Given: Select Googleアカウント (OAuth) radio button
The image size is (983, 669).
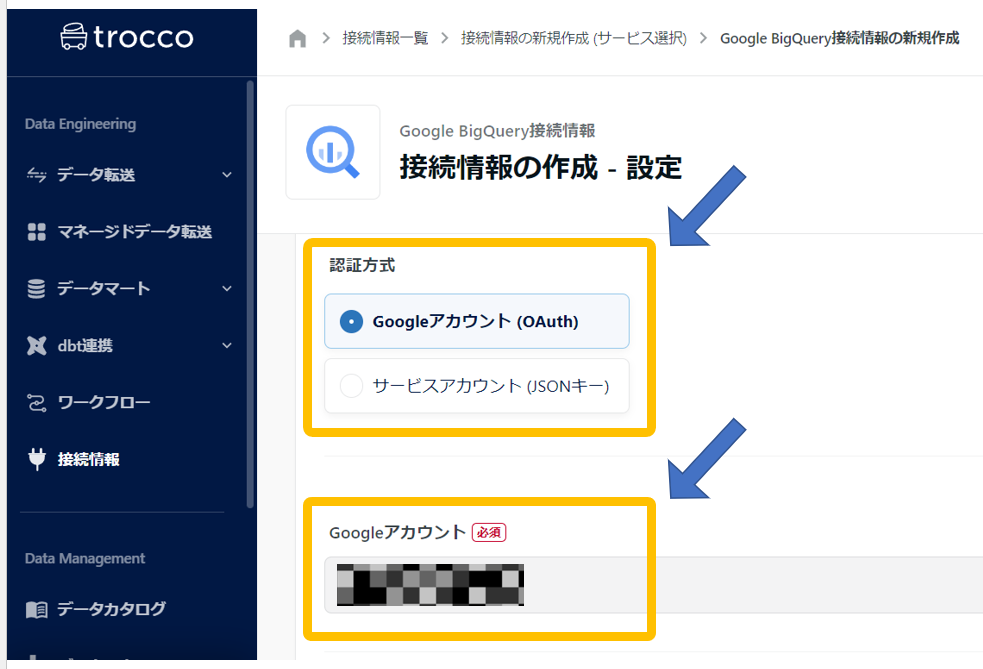Looking at the screenshot, I should coord(351,322).
